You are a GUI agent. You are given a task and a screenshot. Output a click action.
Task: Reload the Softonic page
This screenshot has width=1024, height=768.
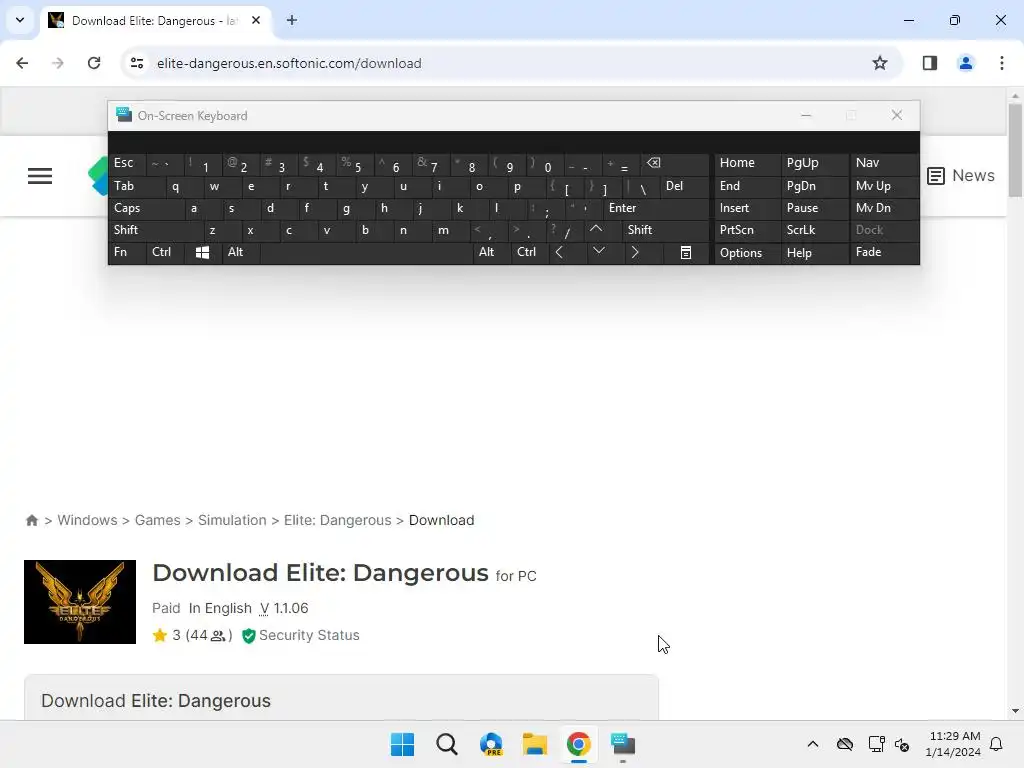tap(94, 63)
